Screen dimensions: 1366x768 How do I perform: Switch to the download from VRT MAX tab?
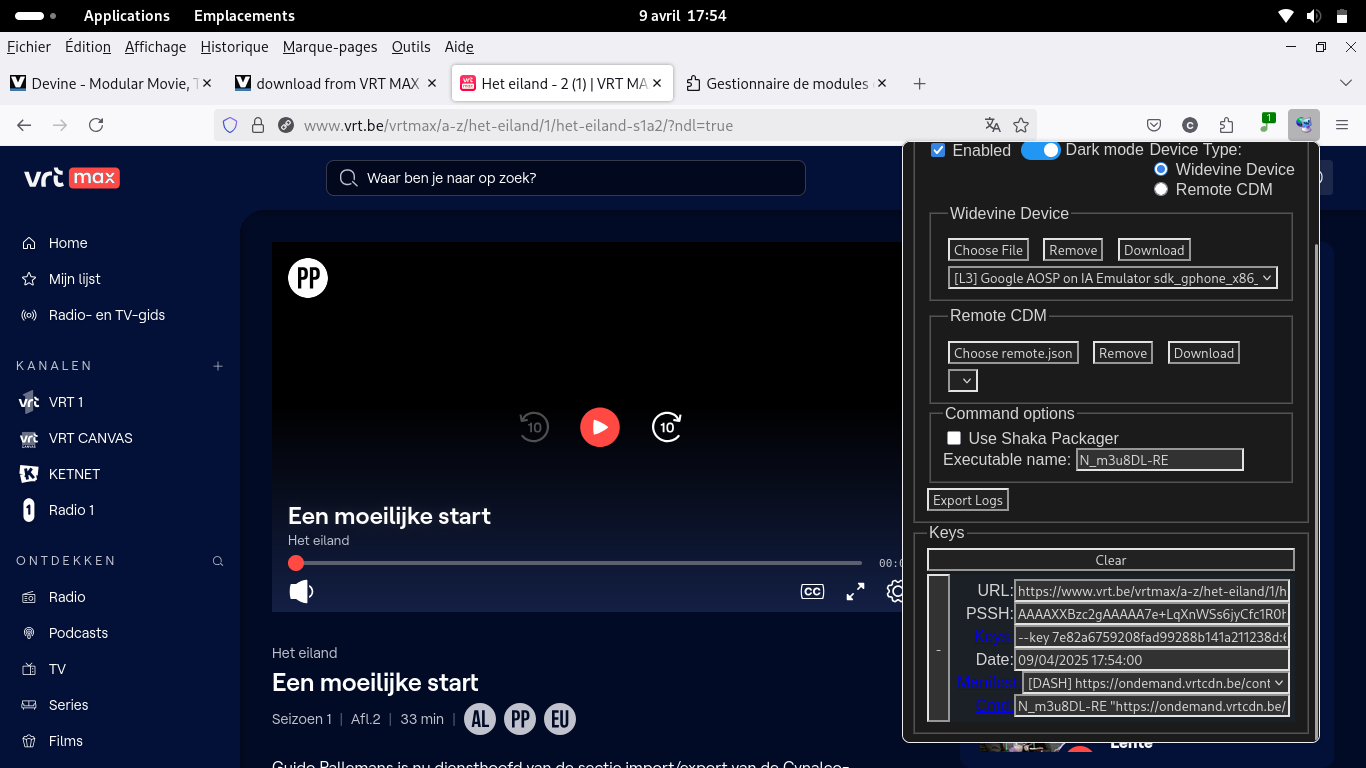pos(337,83)
